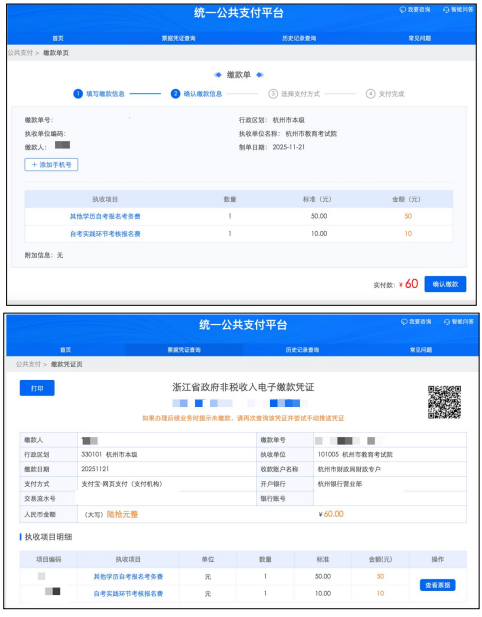Click the 浙江省政府非税收入电子缴款凭证 heading

click(x=243, y=388)
